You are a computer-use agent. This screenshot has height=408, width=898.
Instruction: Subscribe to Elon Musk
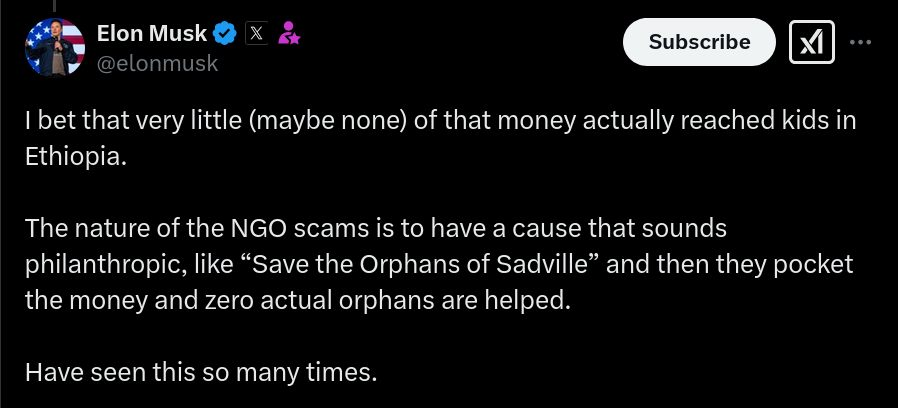699,42
